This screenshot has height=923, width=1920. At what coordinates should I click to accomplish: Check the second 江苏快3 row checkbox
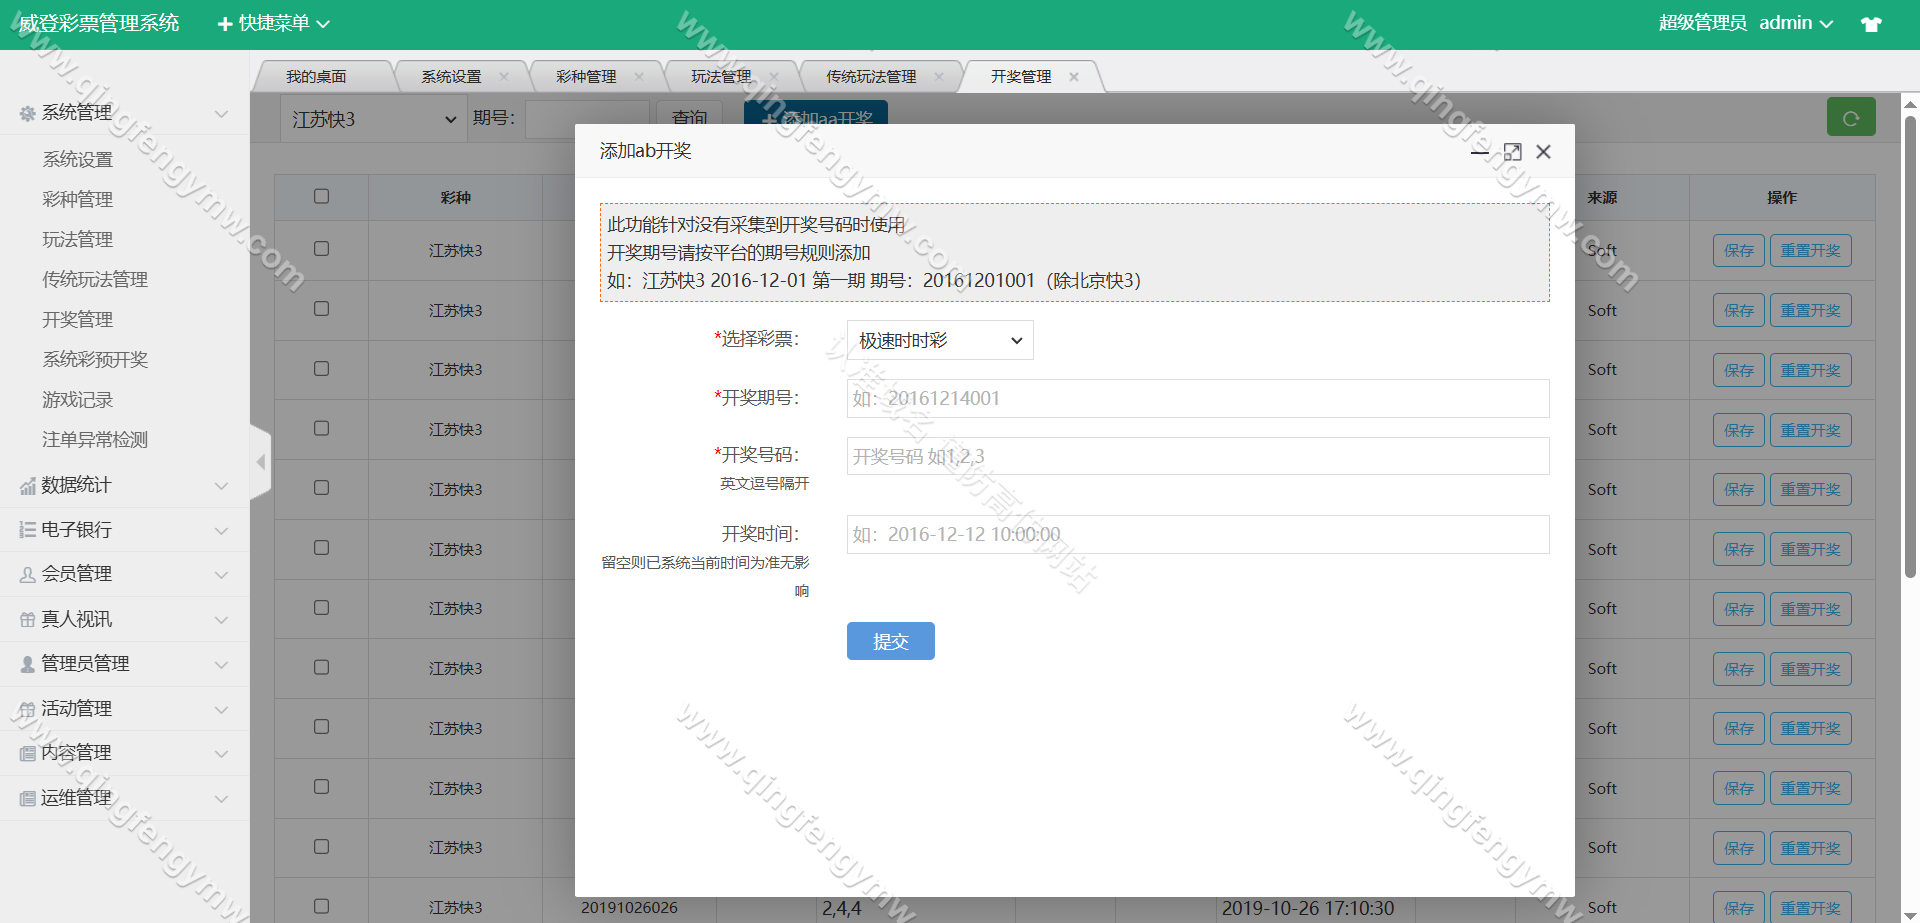point(321,309)
